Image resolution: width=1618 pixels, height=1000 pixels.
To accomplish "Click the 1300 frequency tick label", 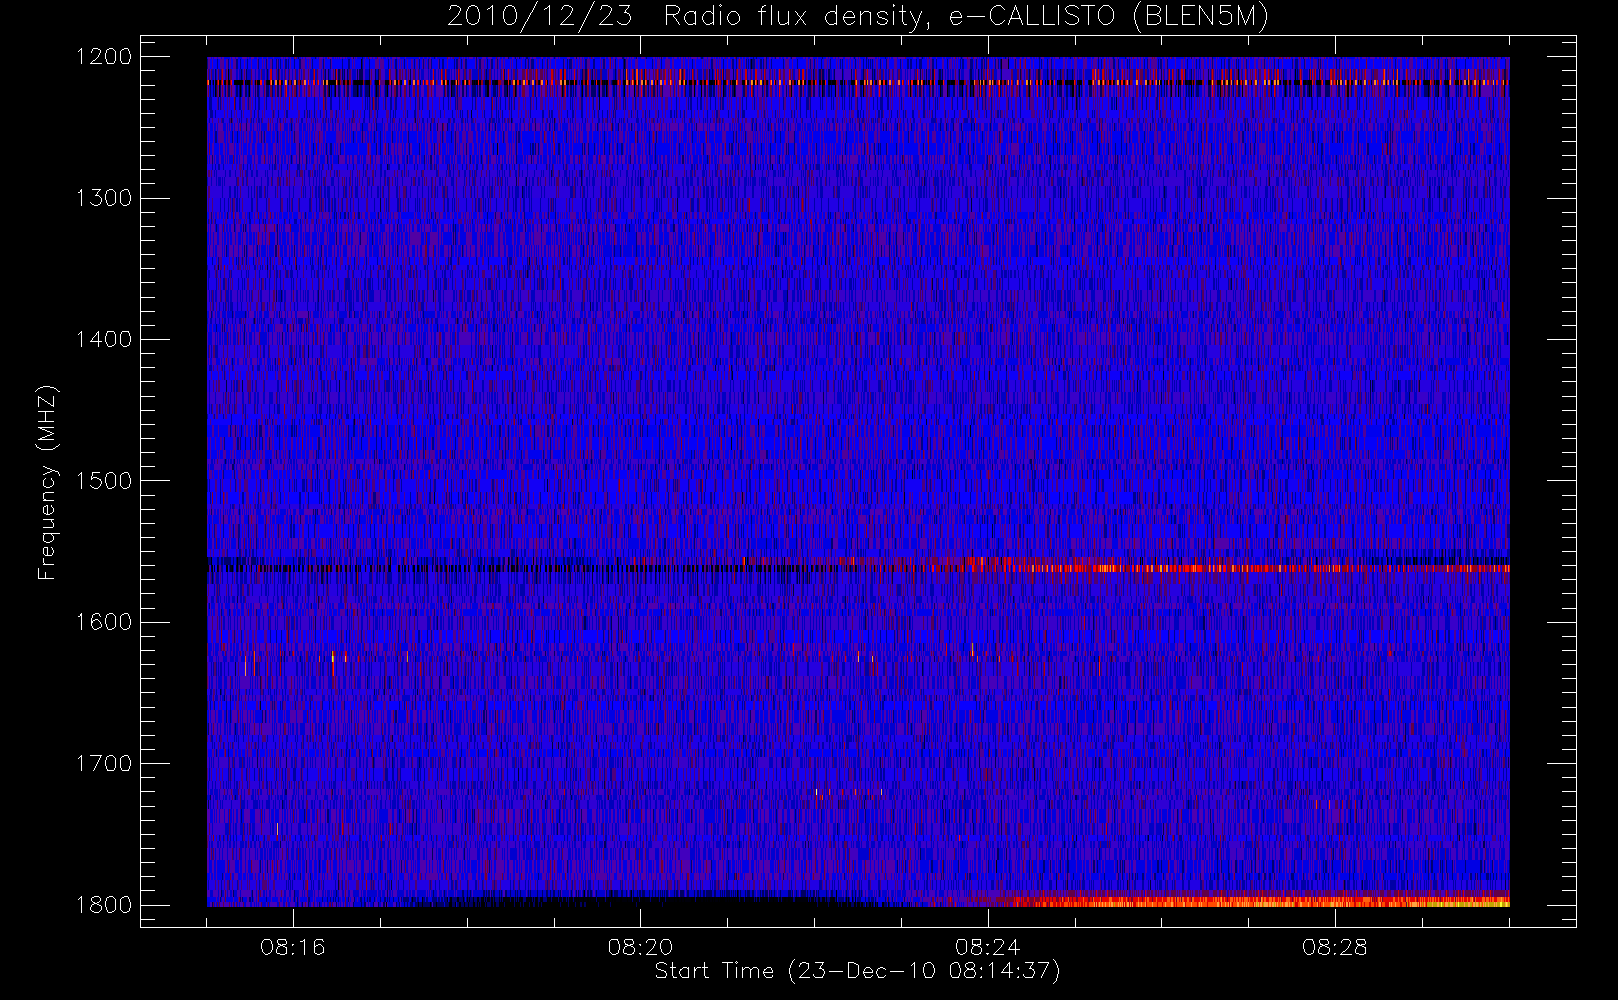I will [104, 198].
